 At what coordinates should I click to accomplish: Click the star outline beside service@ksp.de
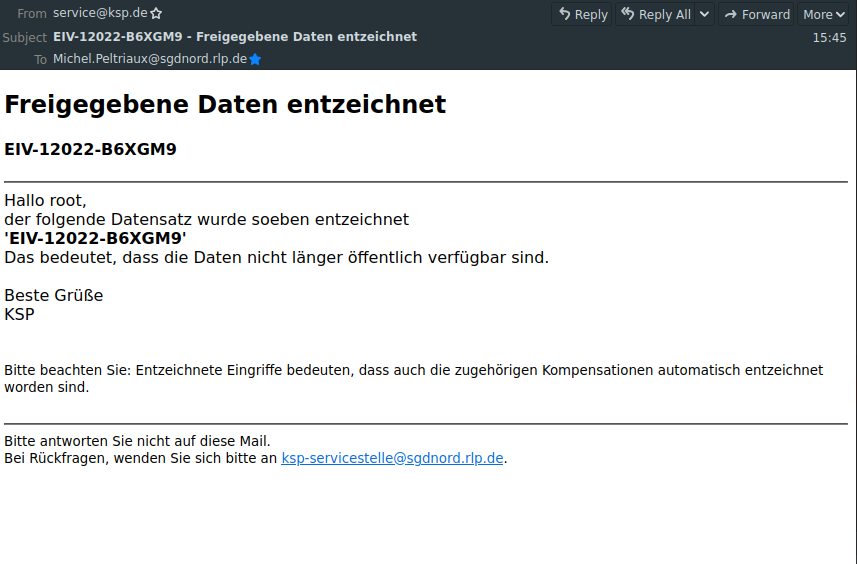[156, 14]
